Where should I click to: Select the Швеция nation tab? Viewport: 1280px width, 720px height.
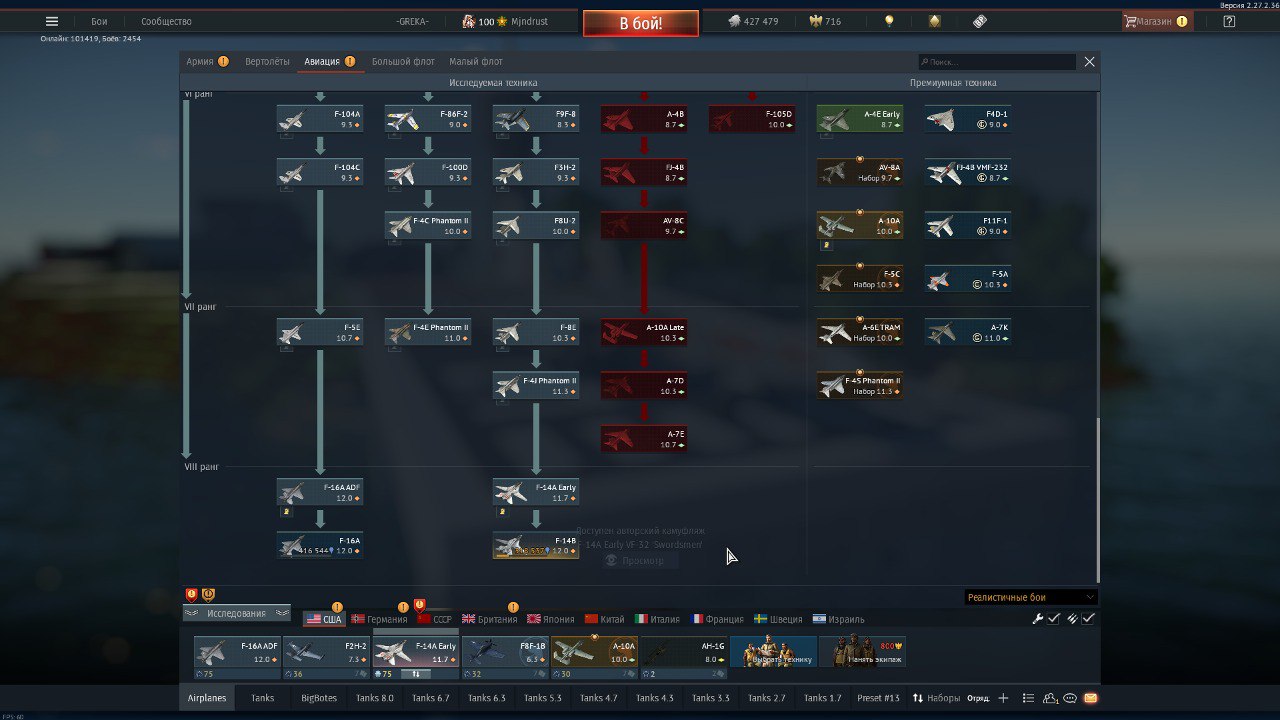coord(779,619)
